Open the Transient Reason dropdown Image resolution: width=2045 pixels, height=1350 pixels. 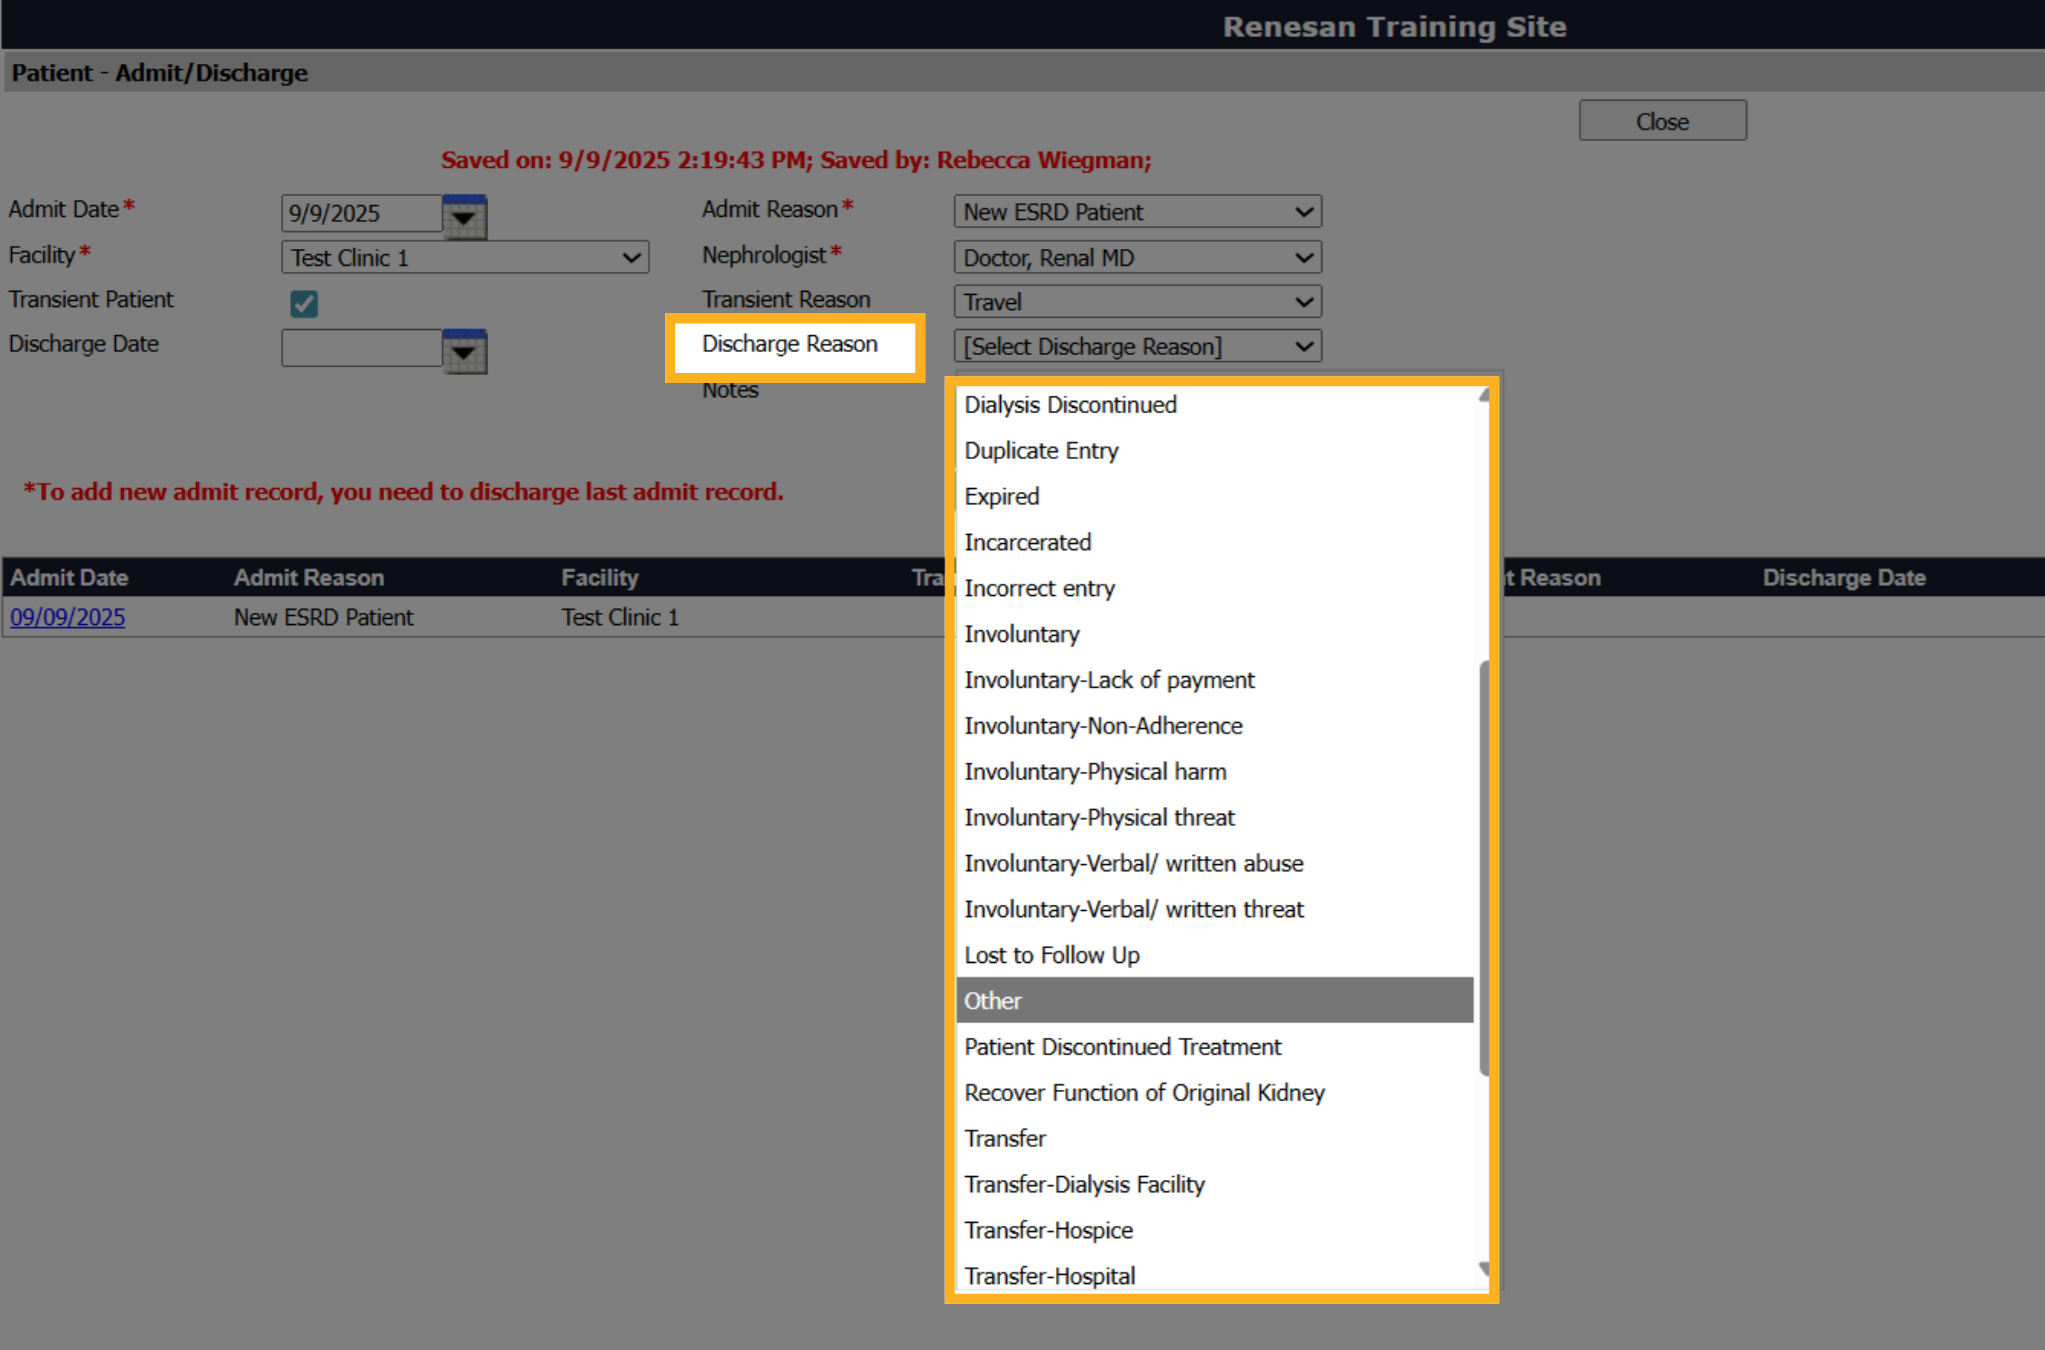pyautogui.click(x=1137, y=302)
